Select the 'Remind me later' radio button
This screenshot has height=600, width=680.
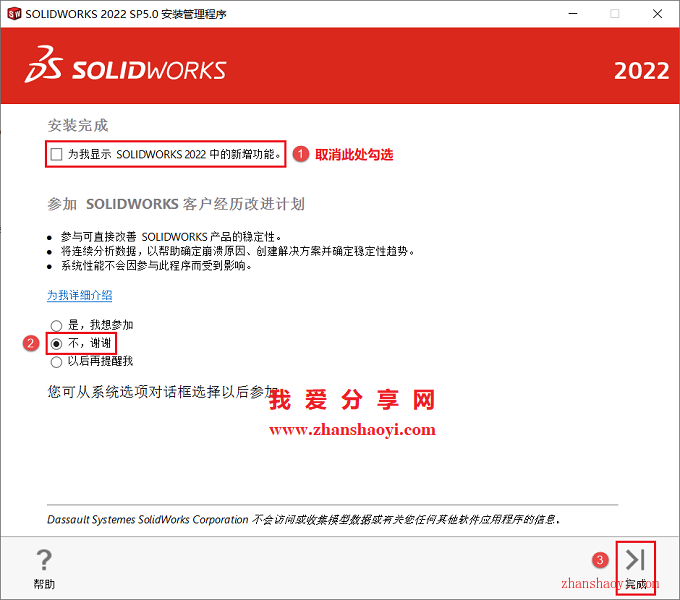56,362
